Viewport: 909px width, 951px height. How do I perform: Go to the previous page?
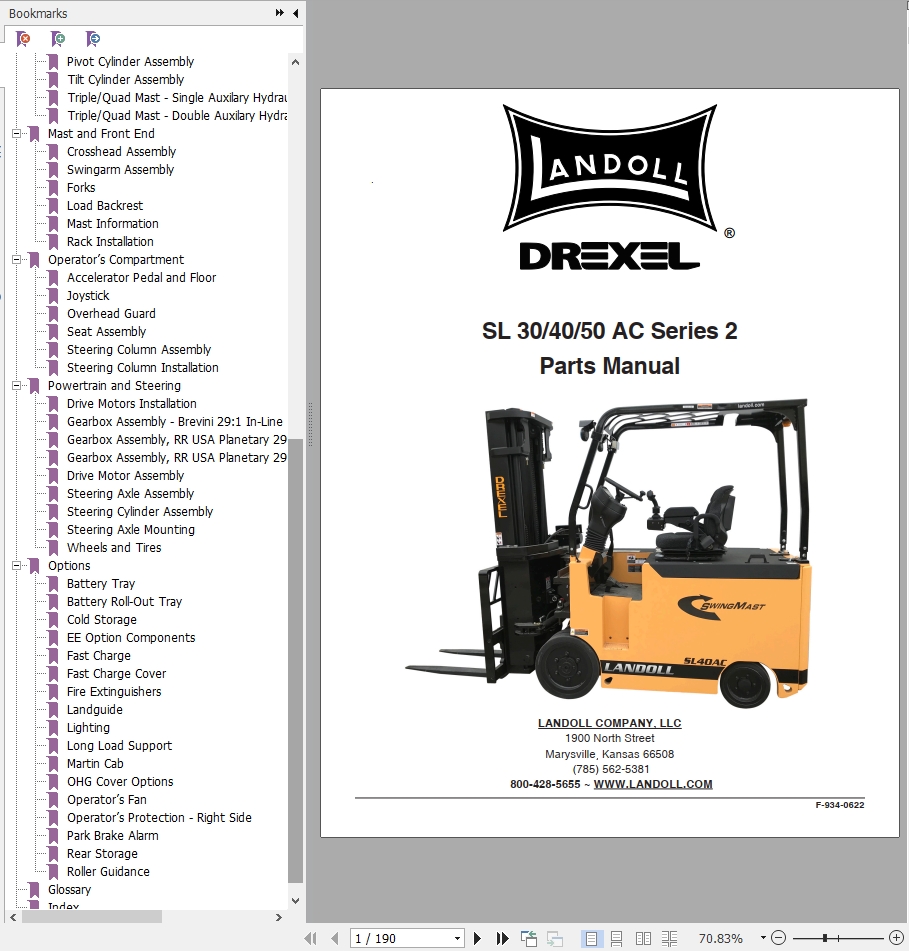click(334, 938)
